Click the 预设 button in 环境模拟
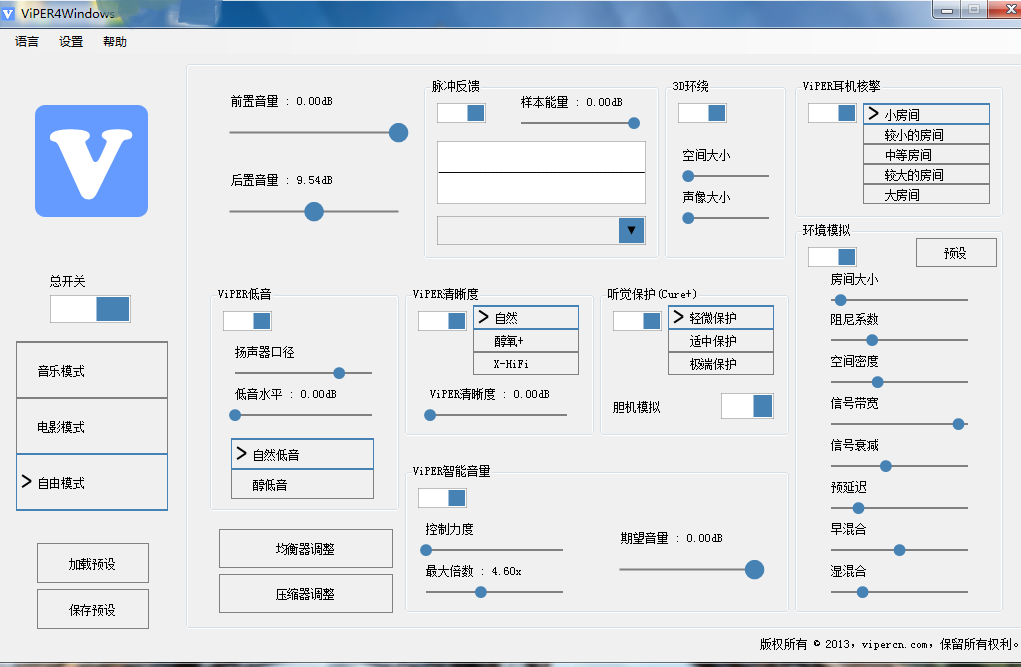The height and width of the screenshot is (667, 1021). pos(956,253)
